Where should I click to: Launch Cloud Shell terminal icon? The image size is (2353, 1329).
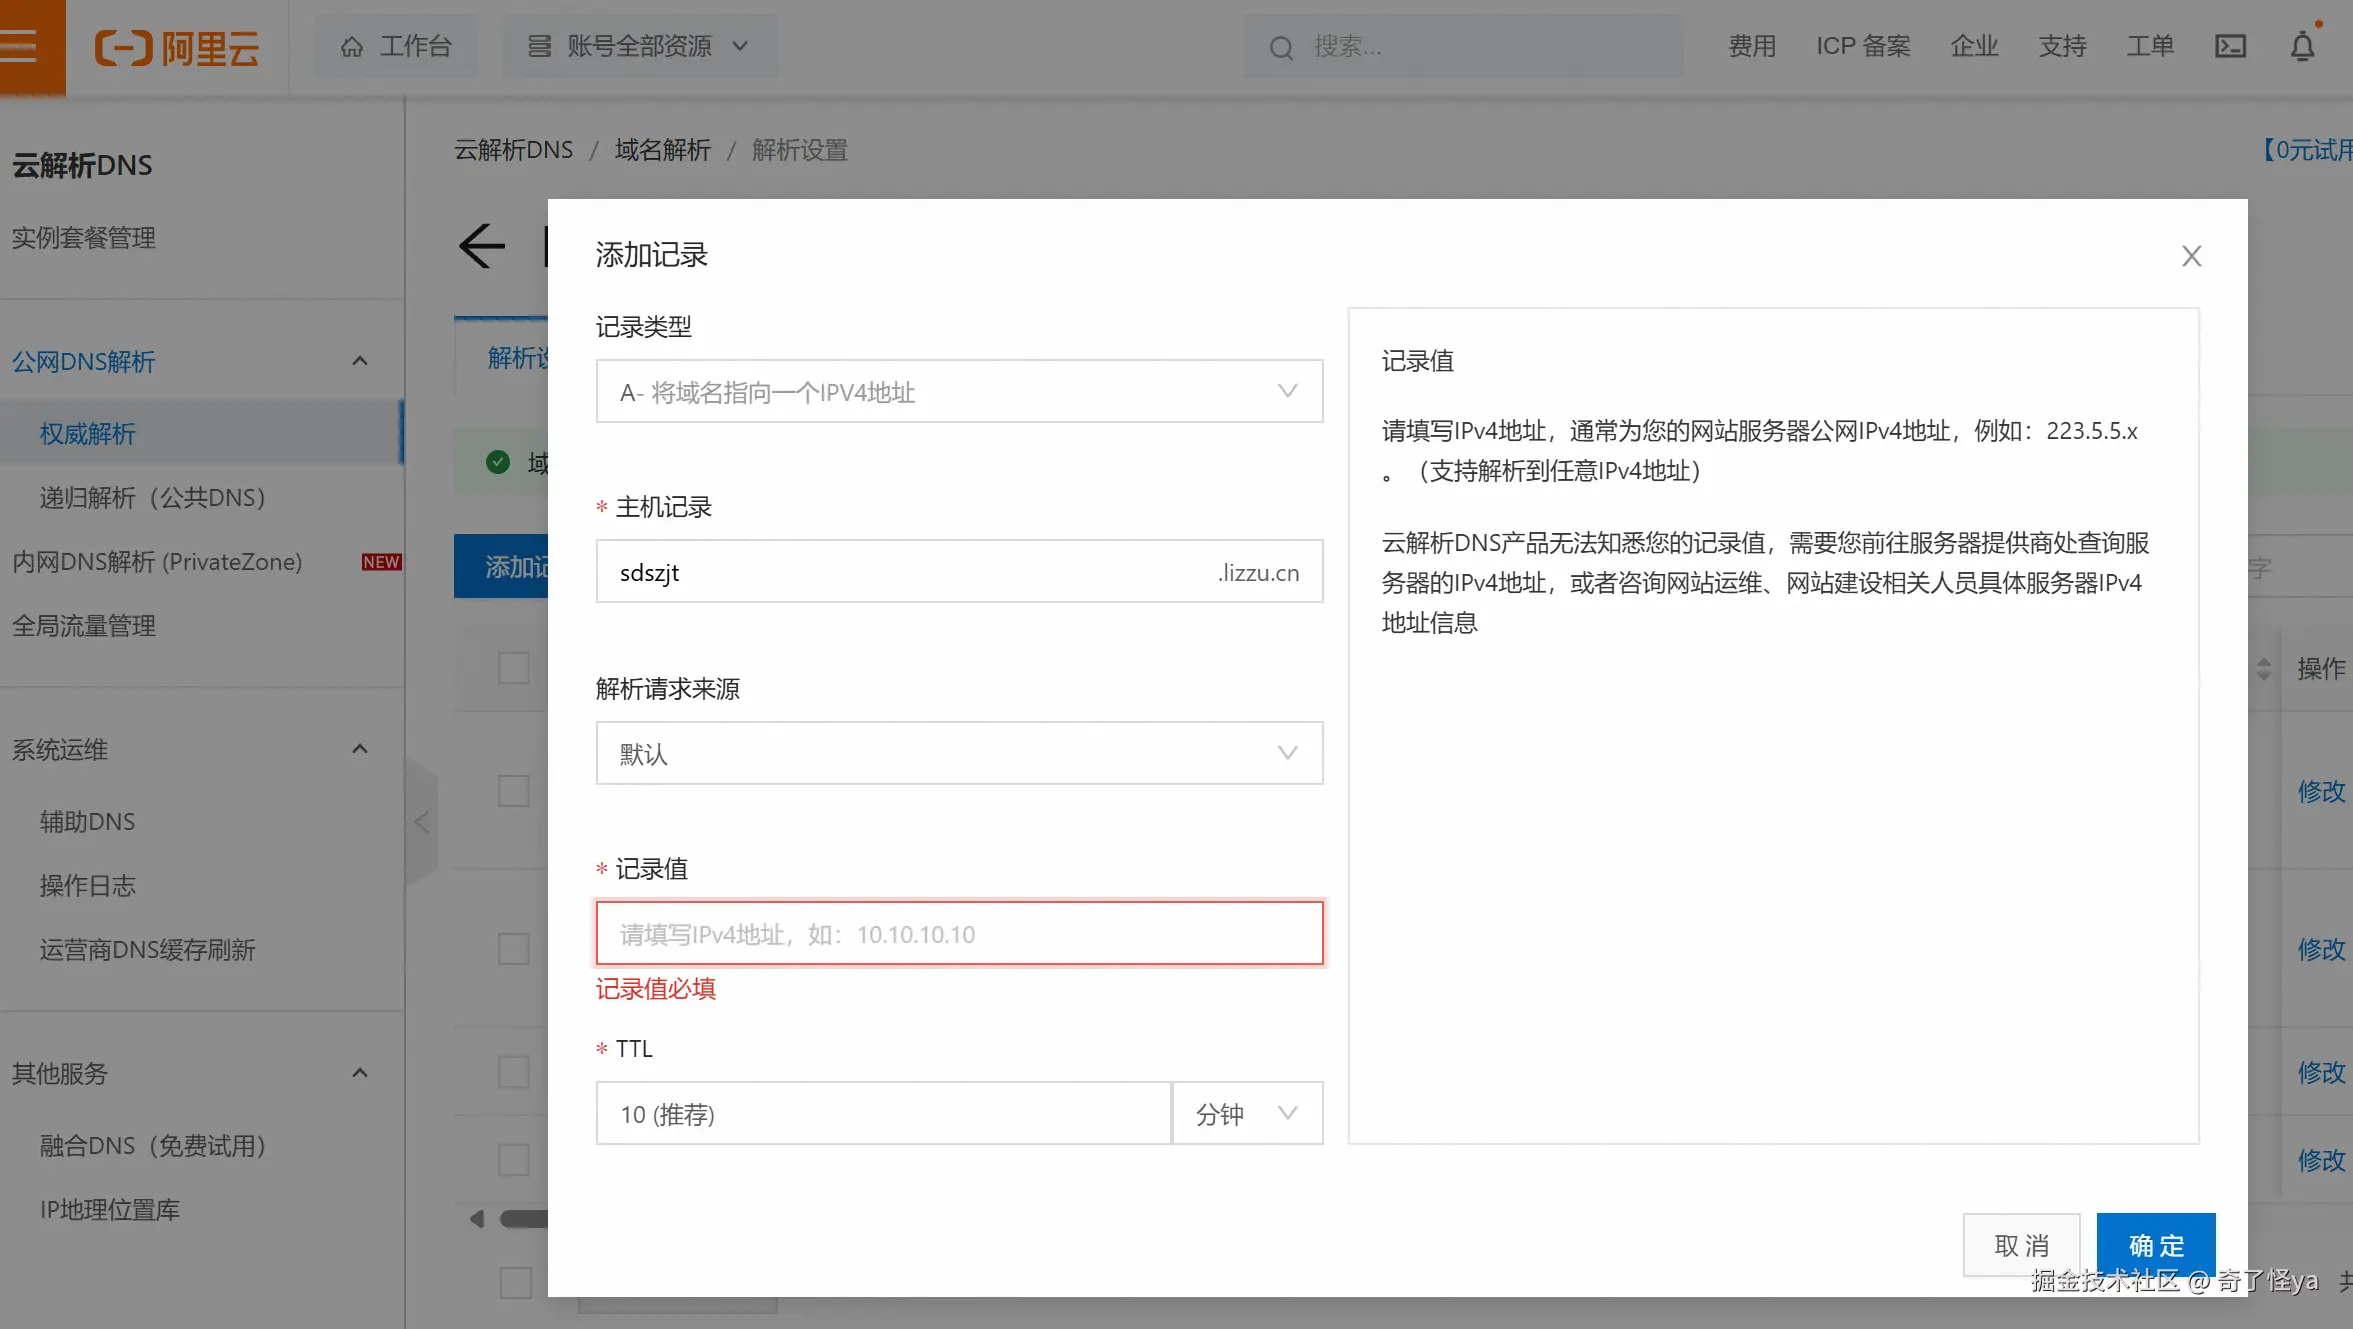pos(2230,46)
